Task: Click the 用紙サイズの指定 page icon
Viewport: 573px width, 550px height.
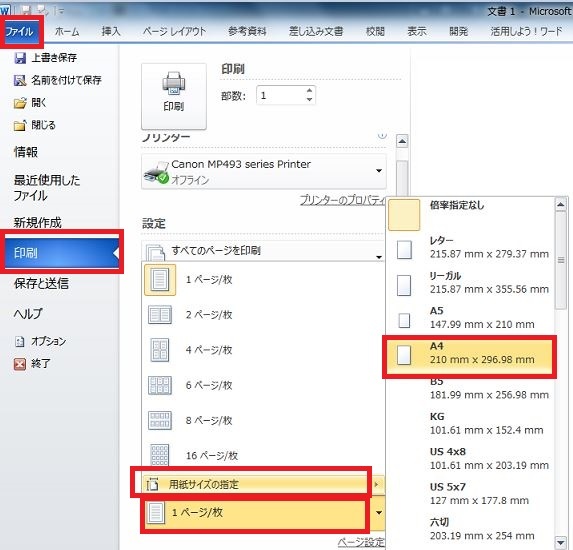Action: tap(152, 485)
